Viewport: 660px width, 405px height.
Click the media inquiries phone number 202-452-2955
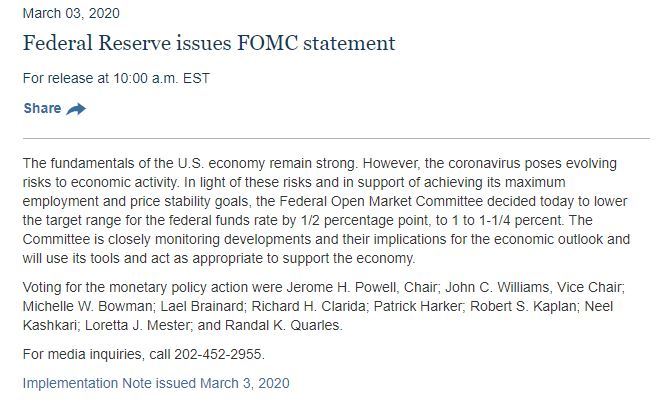tap(218, 354)
